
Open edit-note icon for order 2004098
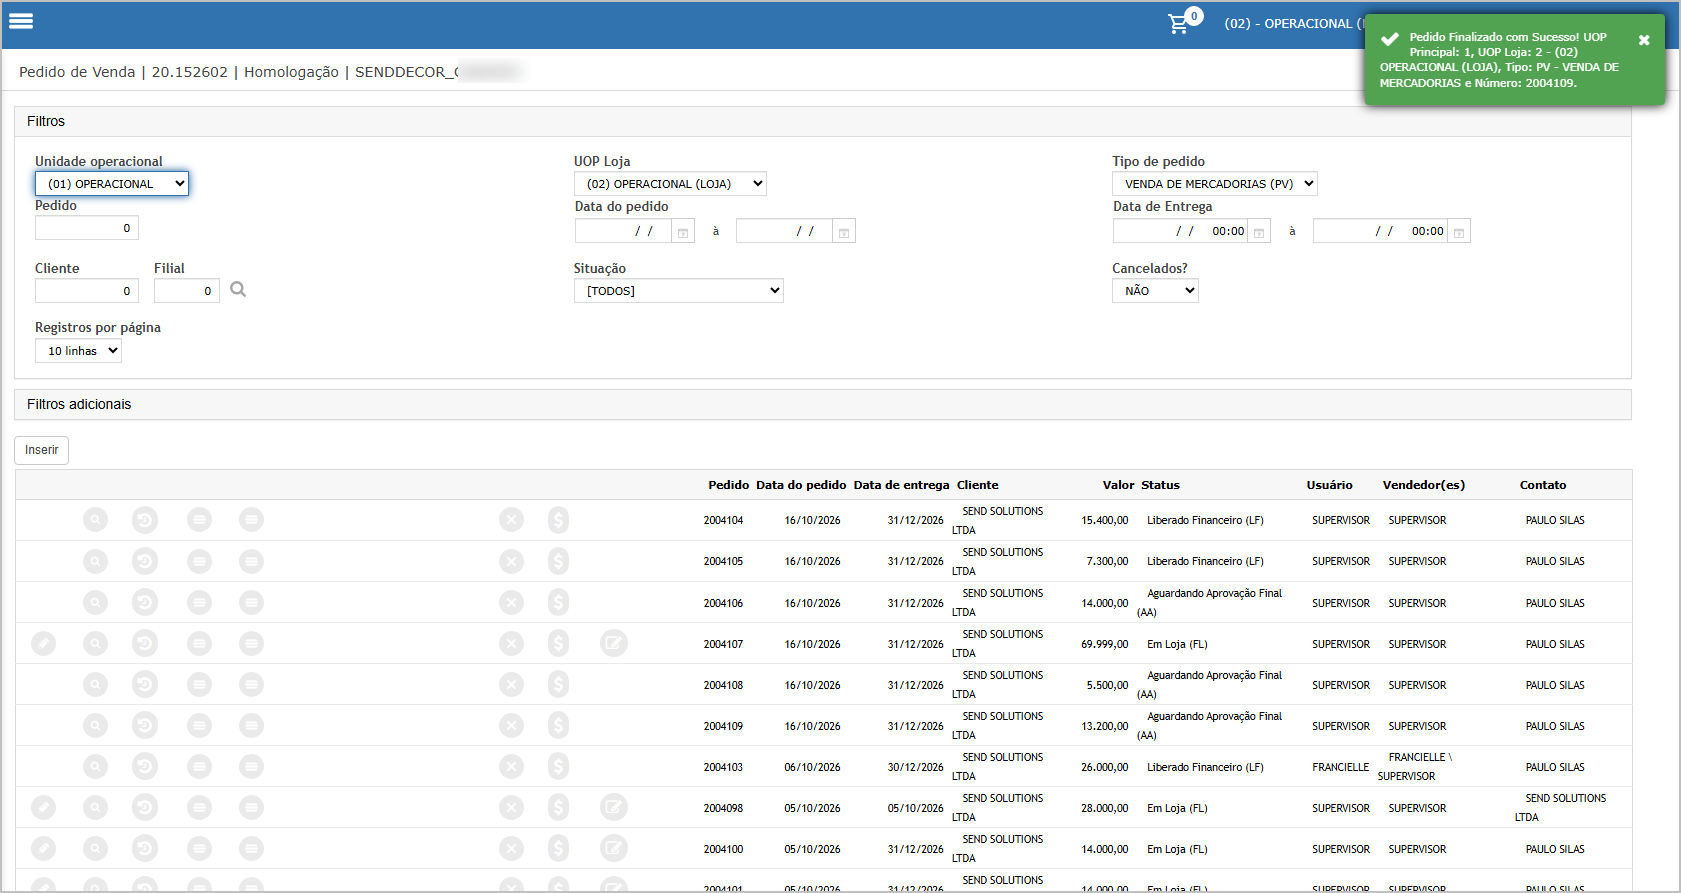[x=614, y=807]
